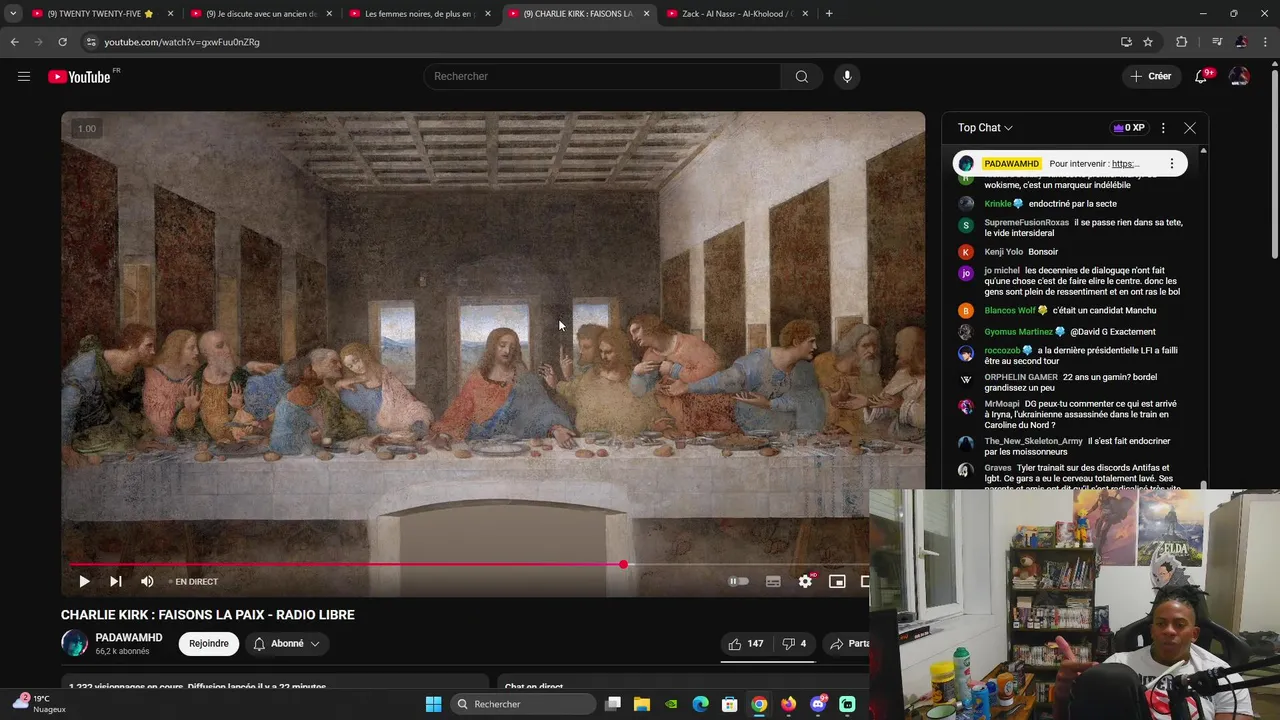Image resolution: width=1280 pixels, height=720 pixels.
Task: Open the Abonné subscription dropdown
Action: pyautogui.click(x=286, y=644)
